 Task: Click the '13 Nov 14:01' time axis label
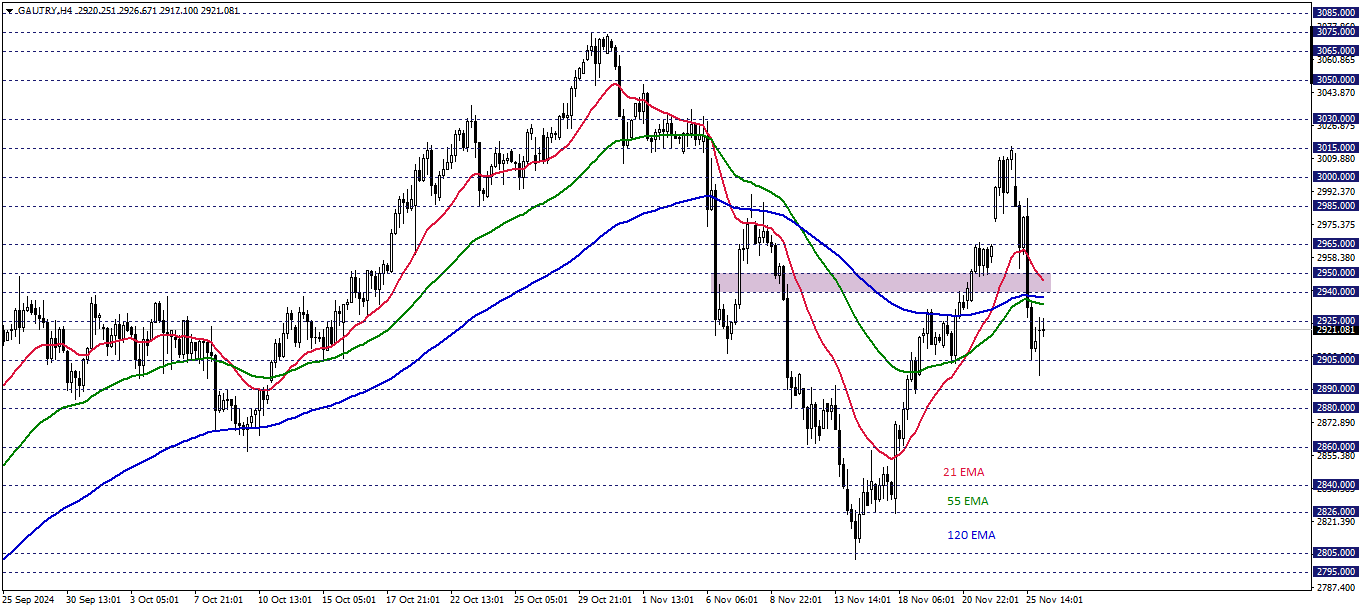coord(860,600)
